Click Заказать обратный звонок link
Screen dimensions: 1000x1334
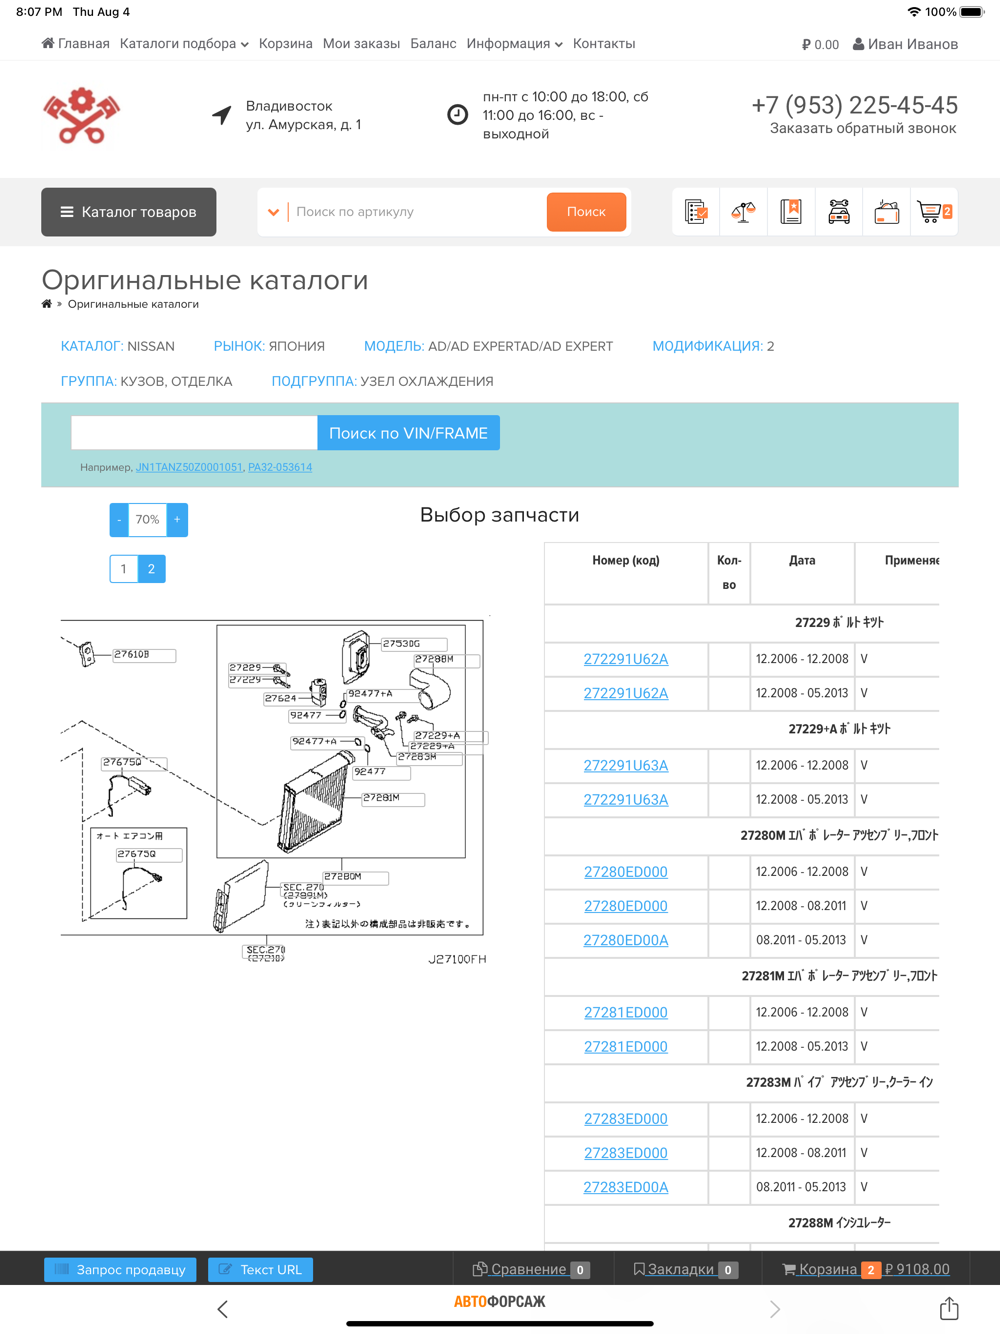863,128
